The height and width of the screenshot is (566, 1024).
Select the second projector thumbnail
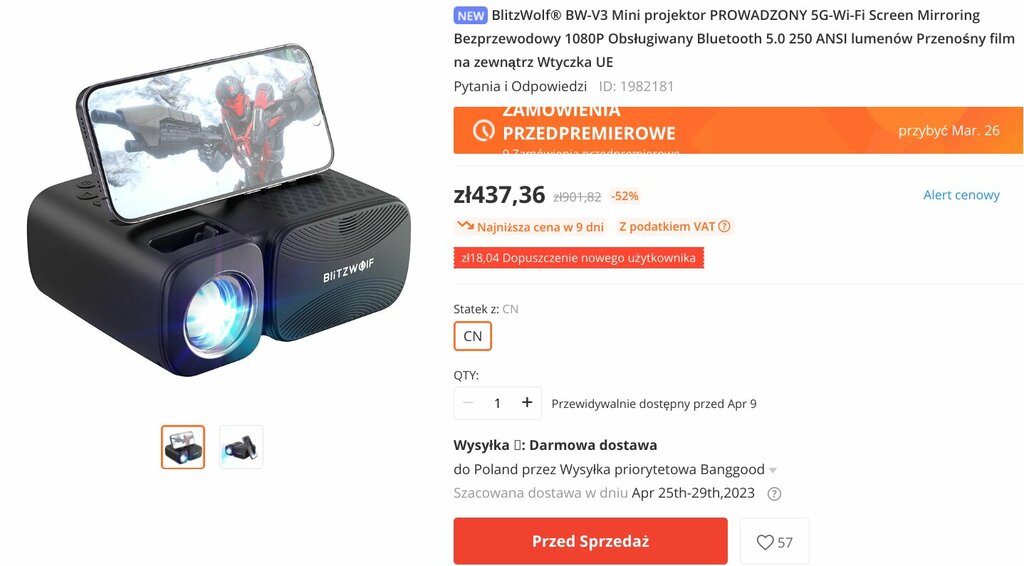coord(241,447)
